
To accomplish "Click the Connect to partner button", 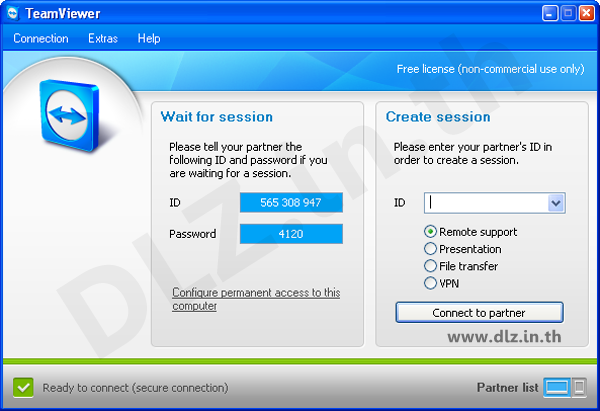I will 479,313.
